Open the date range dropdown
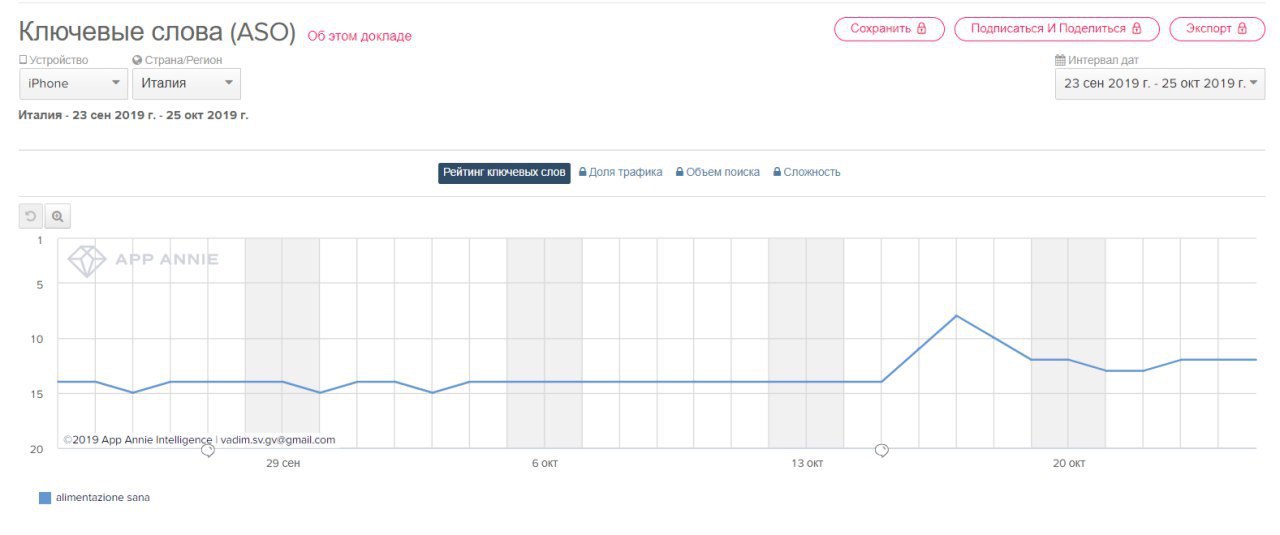The height and width of the screenshot is (535, 1280). click(1159, 83)
